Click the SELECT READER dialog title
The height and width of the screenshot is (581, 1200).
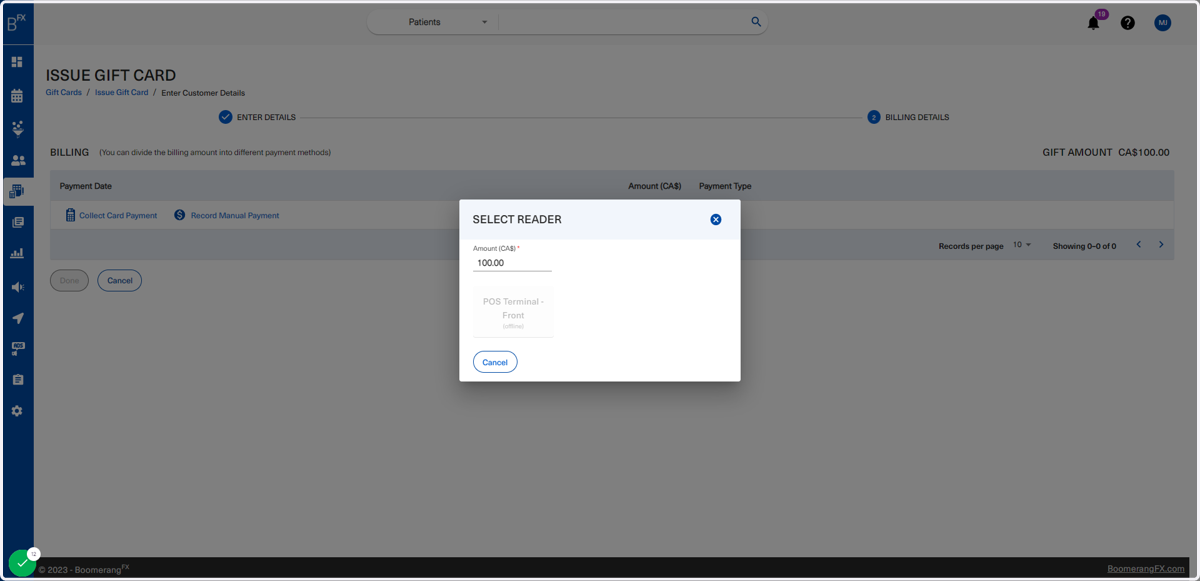(517, 220)
